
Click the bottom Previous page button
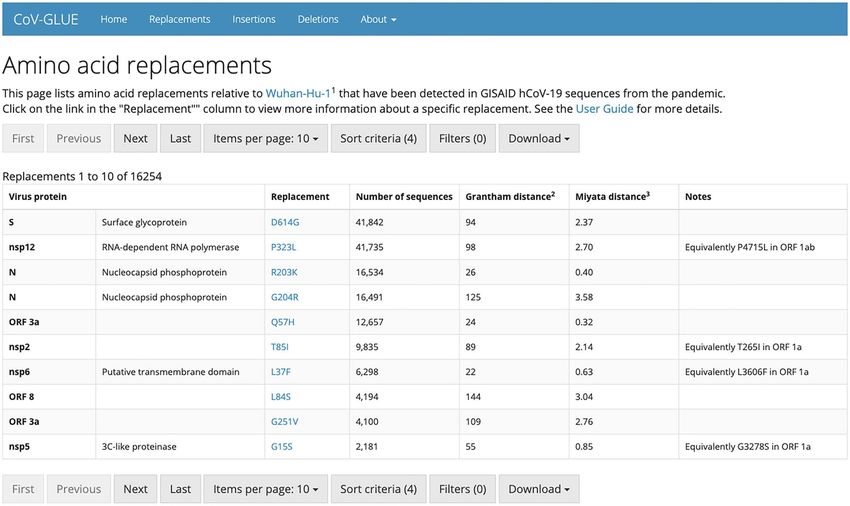79,489
